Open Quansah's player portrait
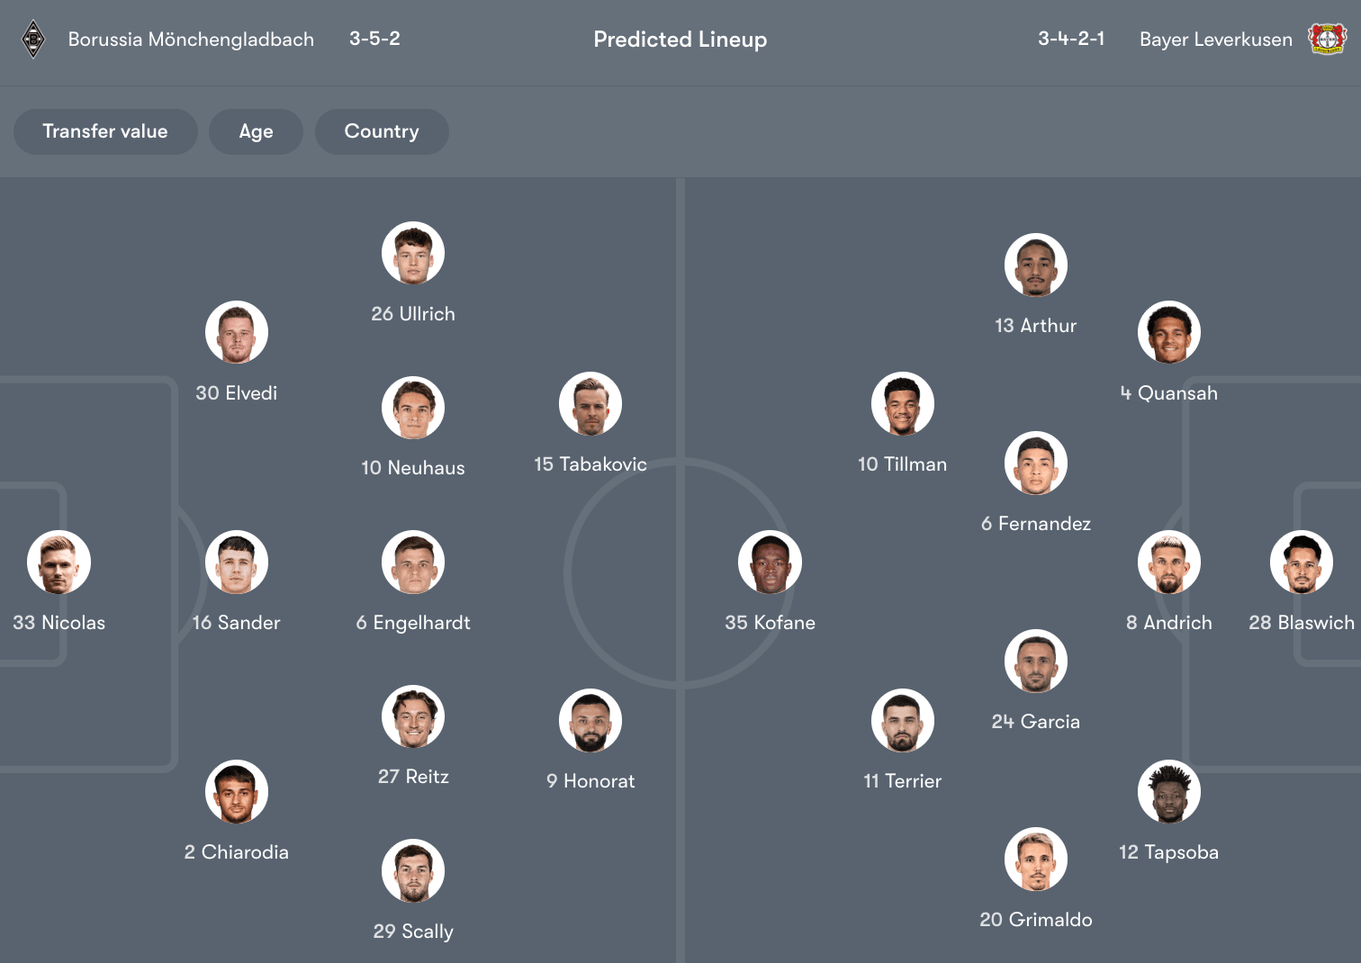Image resolution: width=1361 pixels, height=963 pixels. (1168, 332)
